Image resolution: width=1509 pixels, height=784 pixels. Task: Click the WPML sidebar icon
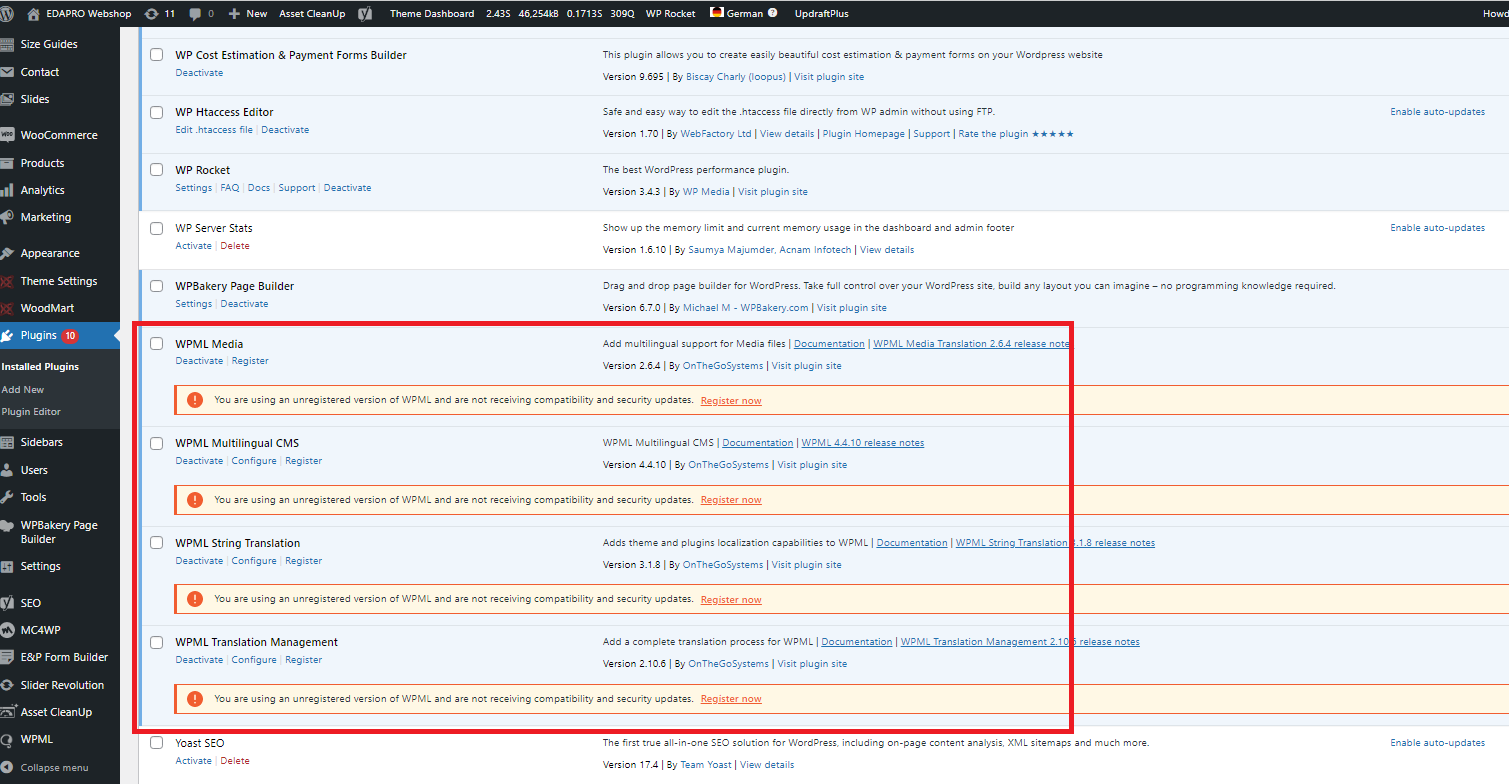pos(8,739)
